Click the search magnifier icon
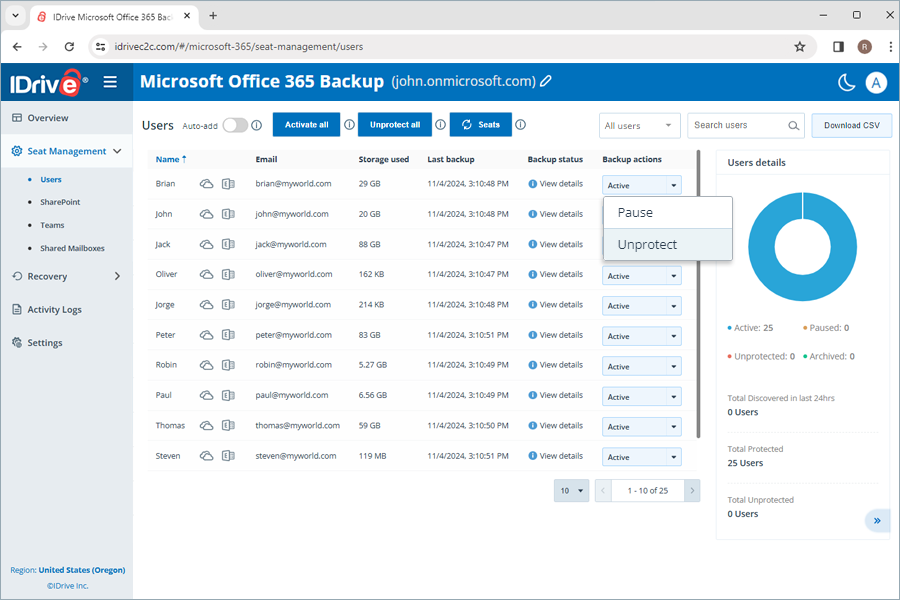 coord(794,126)
